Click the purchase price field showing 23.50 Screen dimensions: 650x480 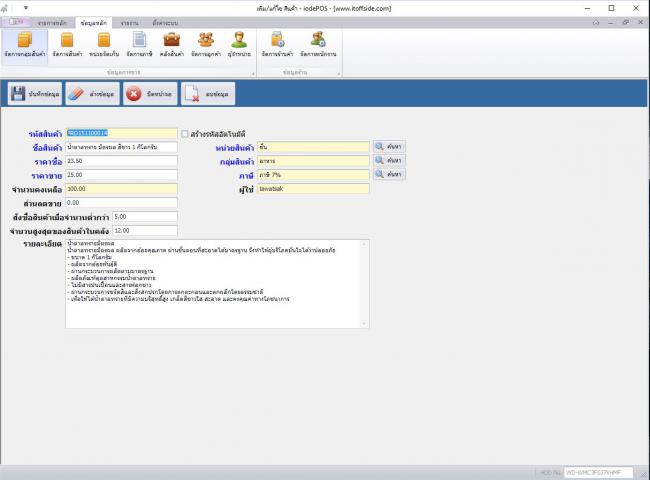pyautogui.click(x=121, y=161)
